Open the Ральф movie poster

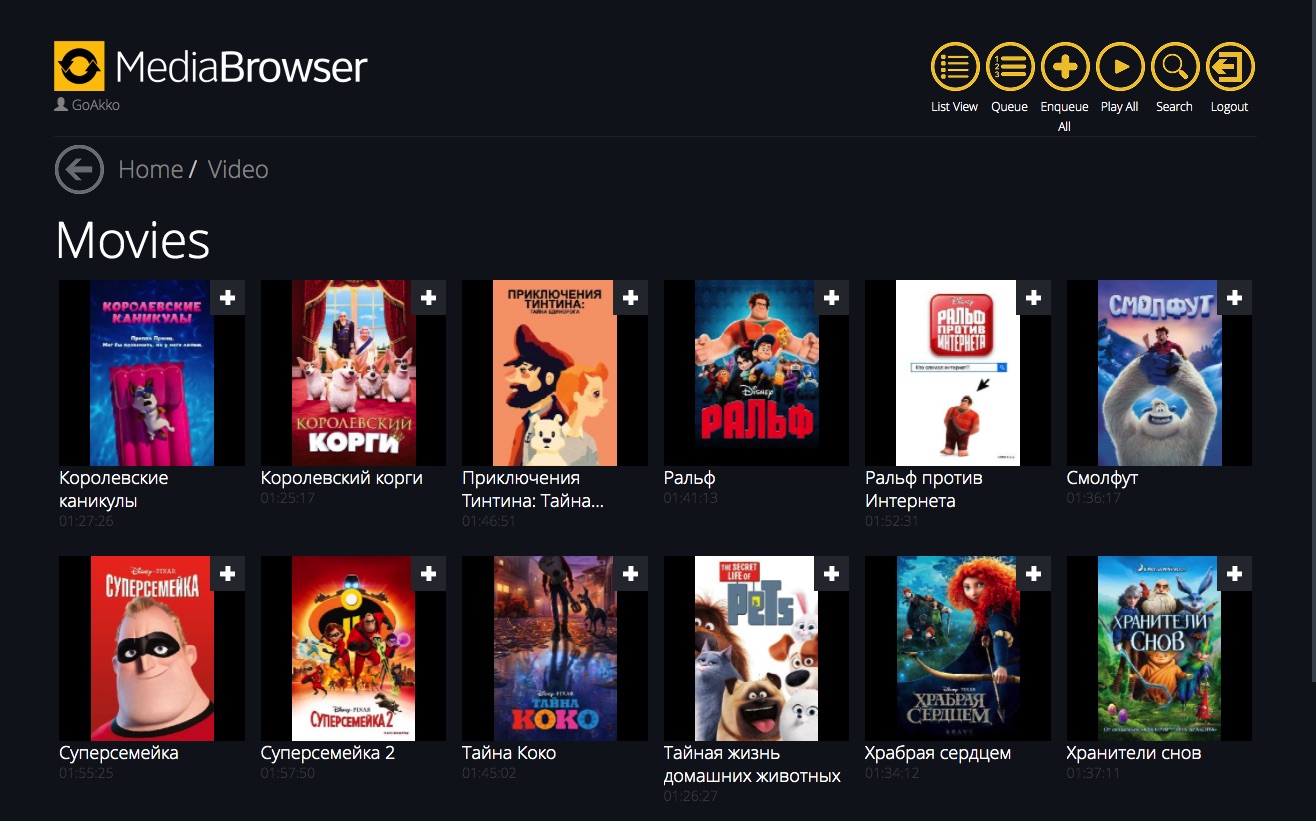756,373
